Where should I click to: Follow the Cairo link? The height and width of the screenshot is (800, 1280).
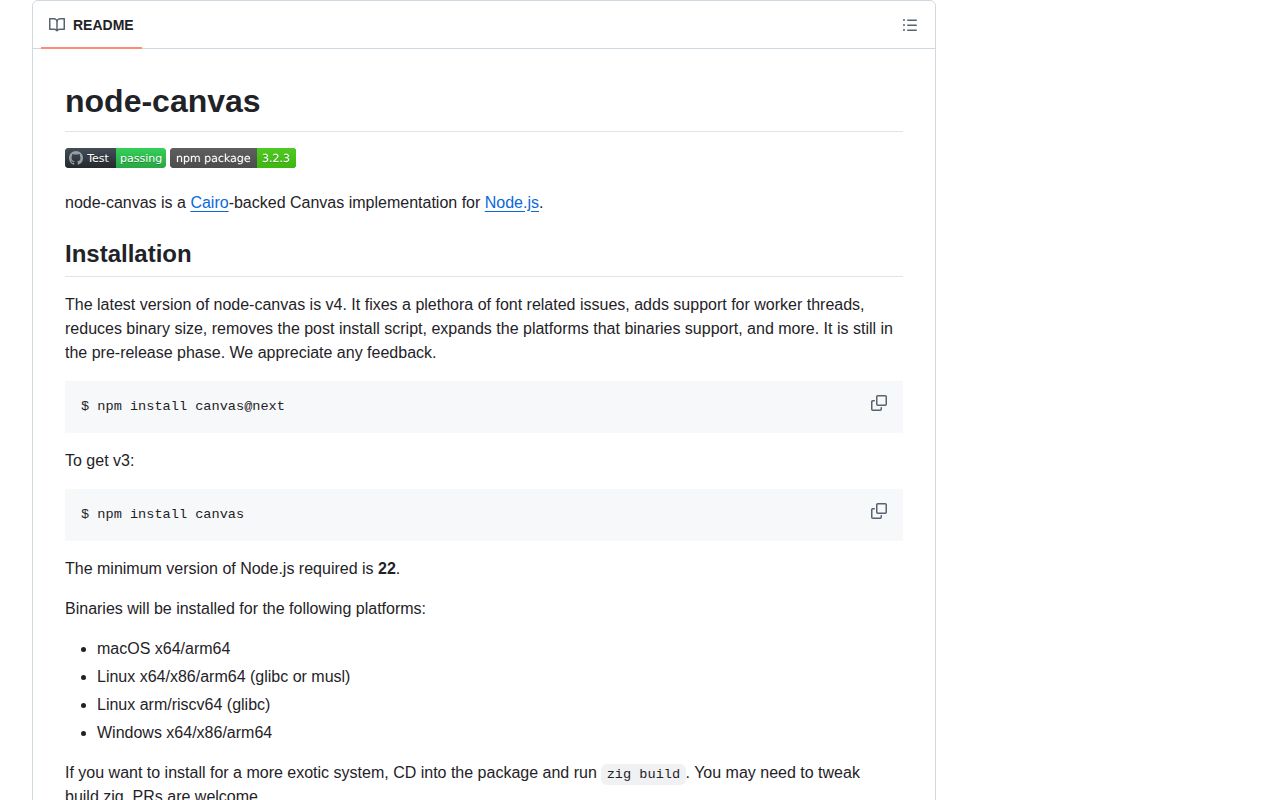click(210, 202)
